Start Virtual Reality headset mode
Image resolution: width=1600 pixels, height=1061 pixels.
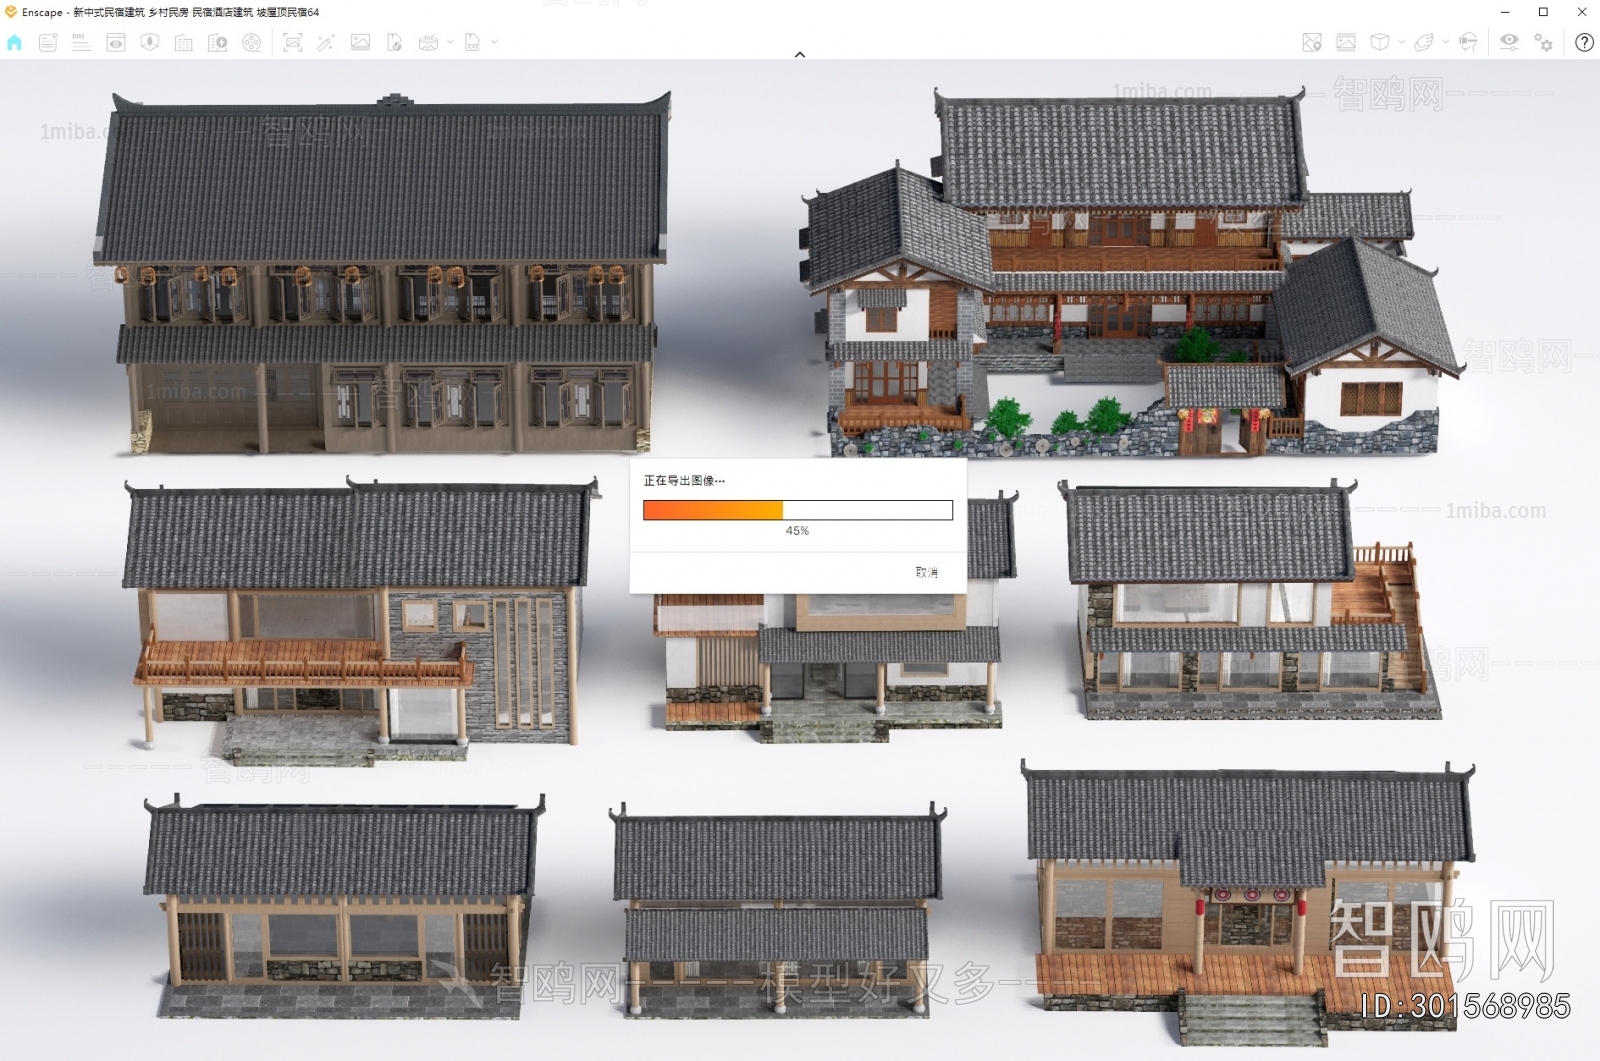1467,43
